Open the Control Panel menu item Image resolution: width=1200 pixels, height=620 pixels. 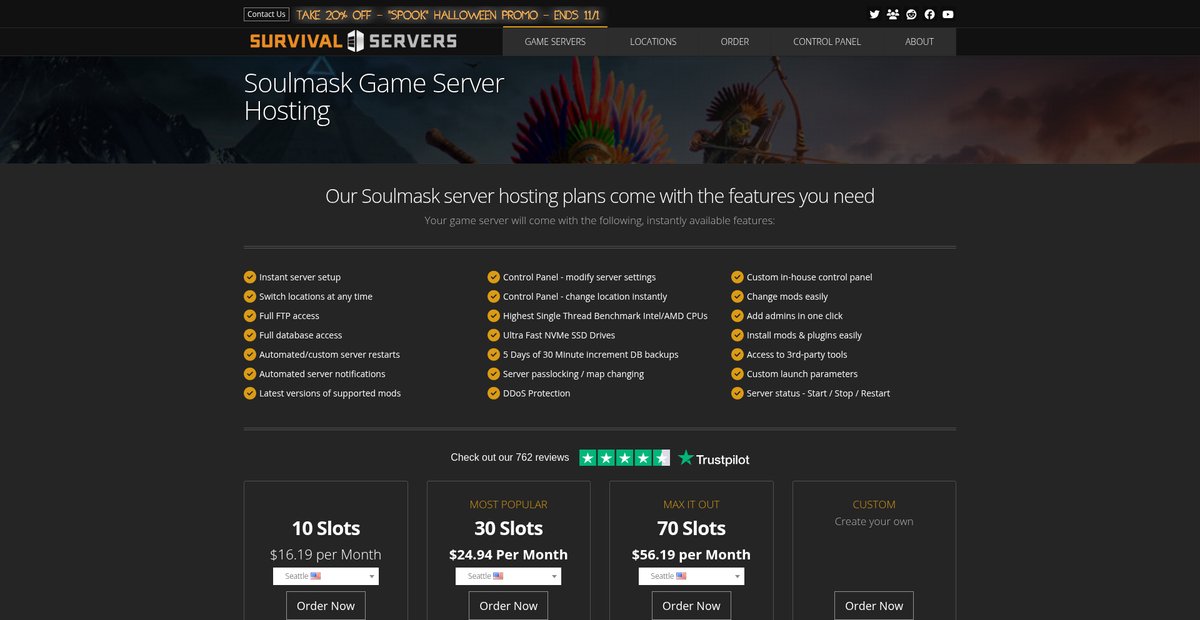(x=827, y=42)
